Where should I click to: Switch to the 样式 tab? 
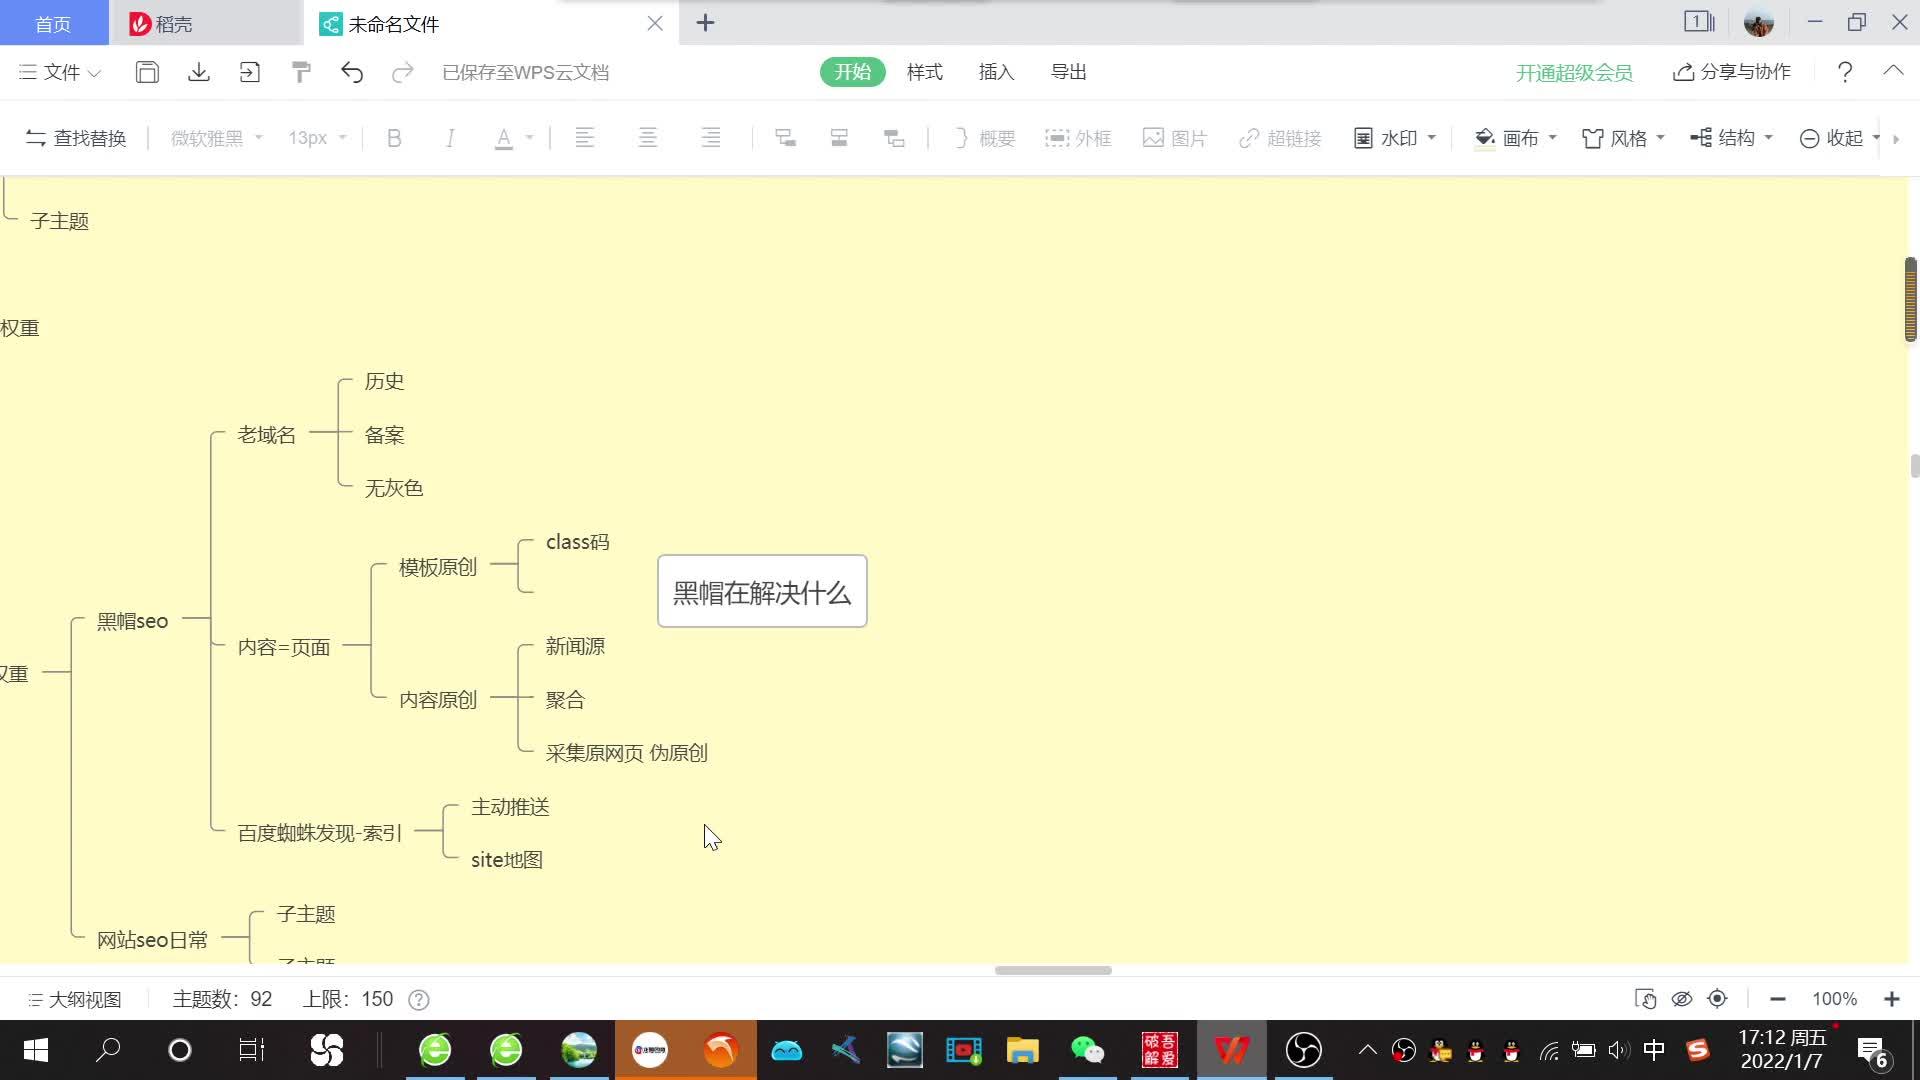925,72
